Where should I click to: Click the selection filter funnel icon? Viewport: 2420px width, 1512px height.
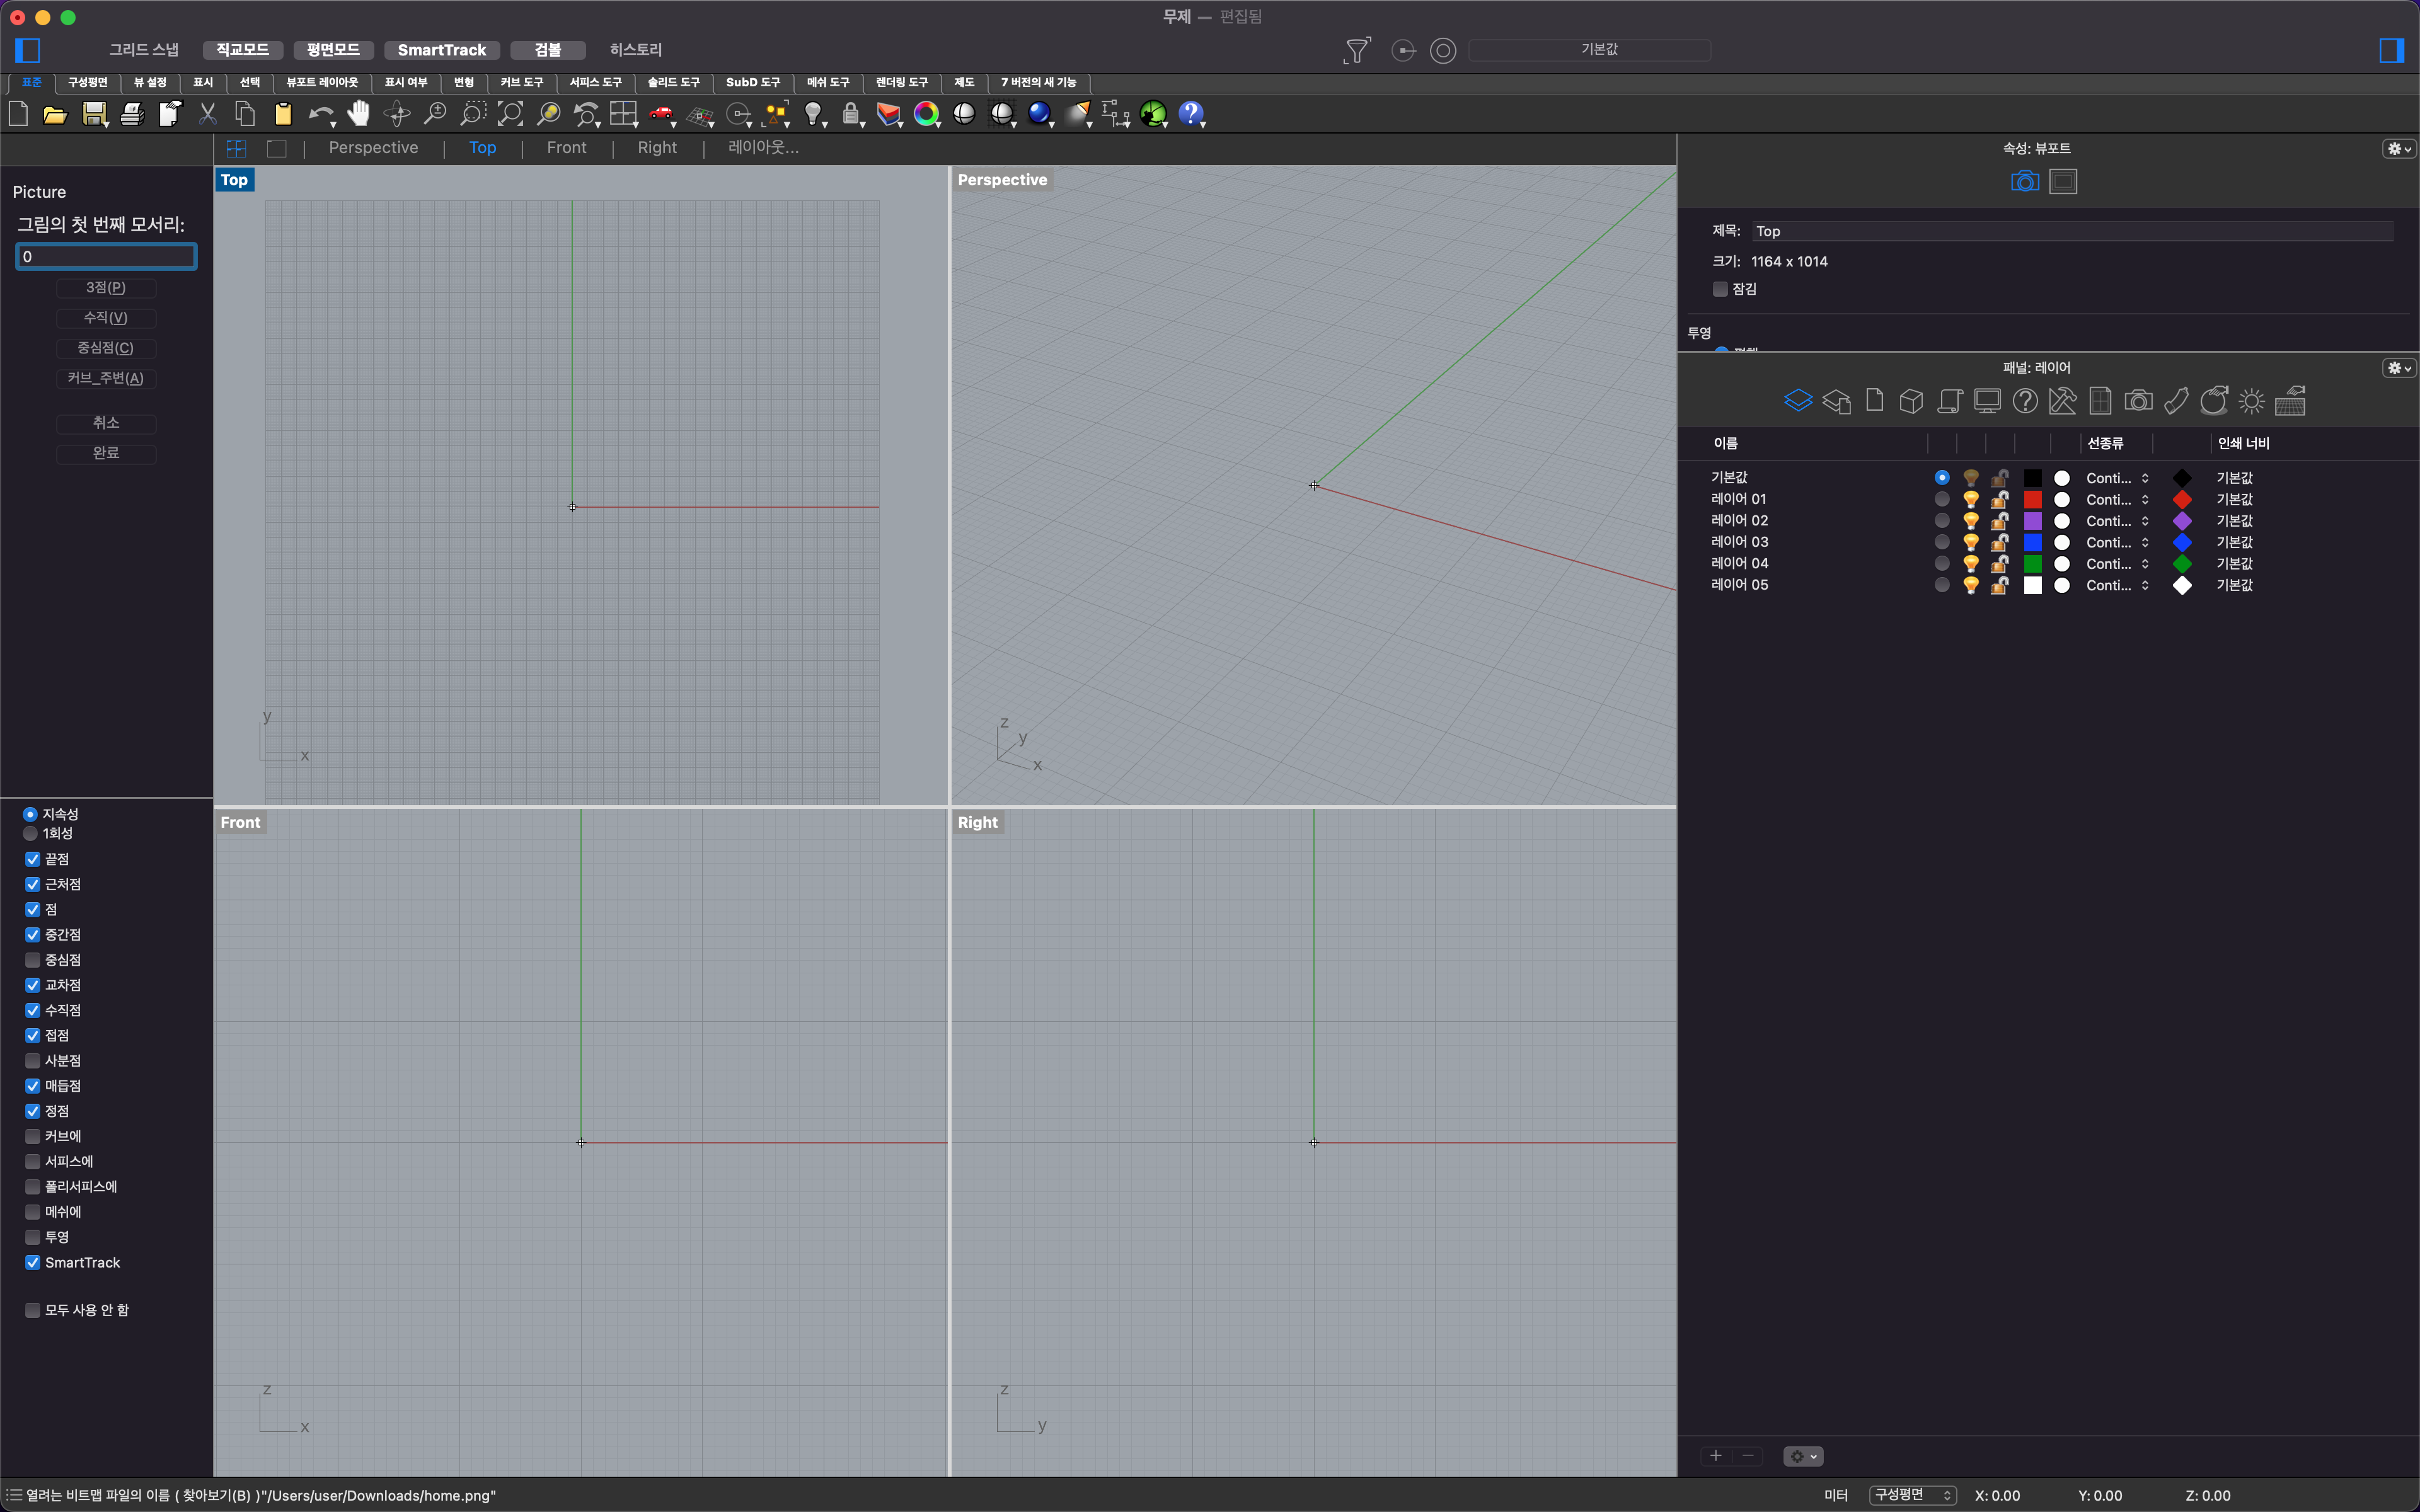point(1356,50)
